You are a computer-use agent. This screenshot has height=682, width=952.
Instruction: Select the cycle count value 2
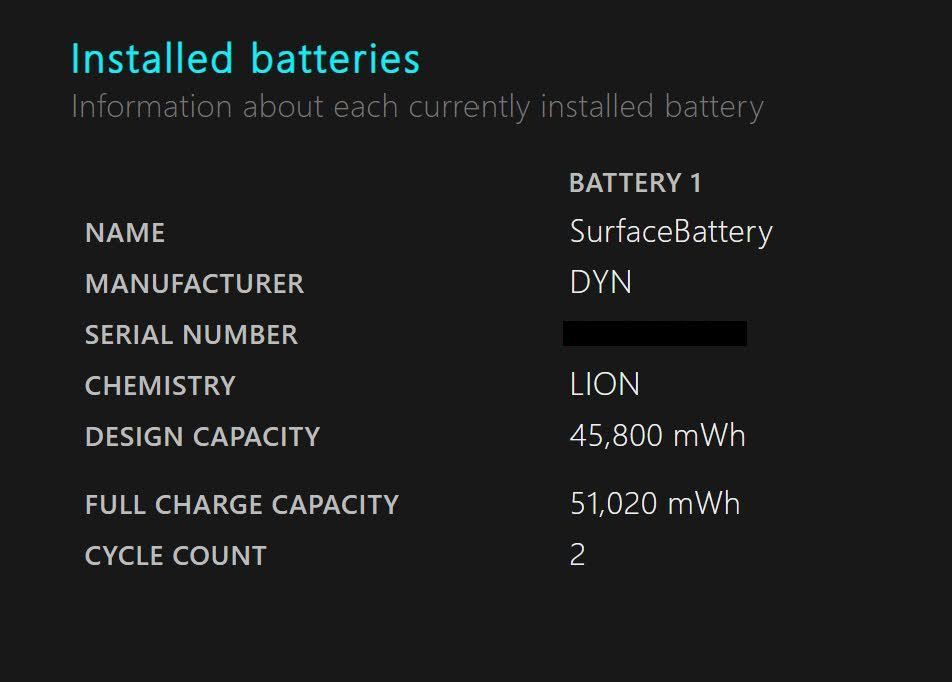tap(577, 554)
